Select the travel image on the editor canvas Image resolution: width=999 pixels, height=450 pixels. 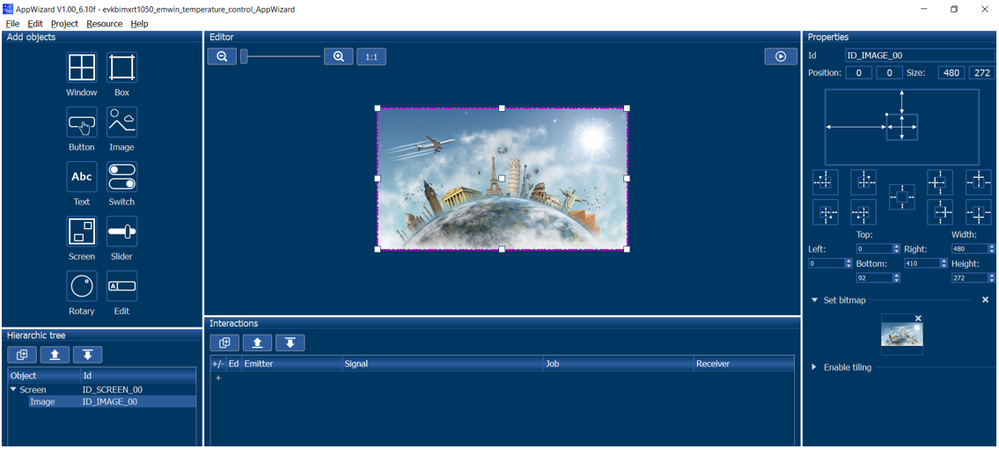[502, 179]
